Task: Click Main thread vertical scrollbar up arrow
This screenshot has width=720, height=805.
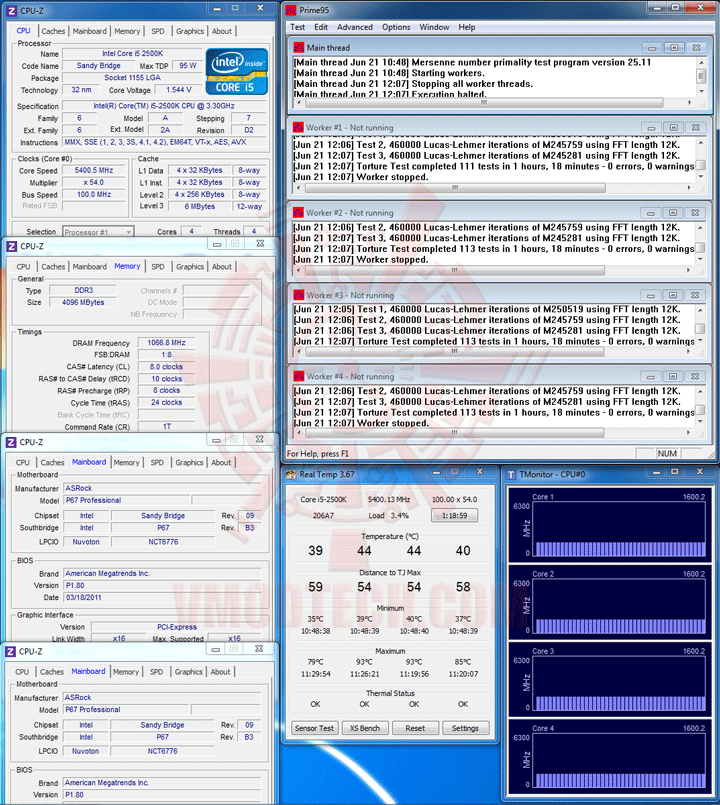Action: (701, 62)
